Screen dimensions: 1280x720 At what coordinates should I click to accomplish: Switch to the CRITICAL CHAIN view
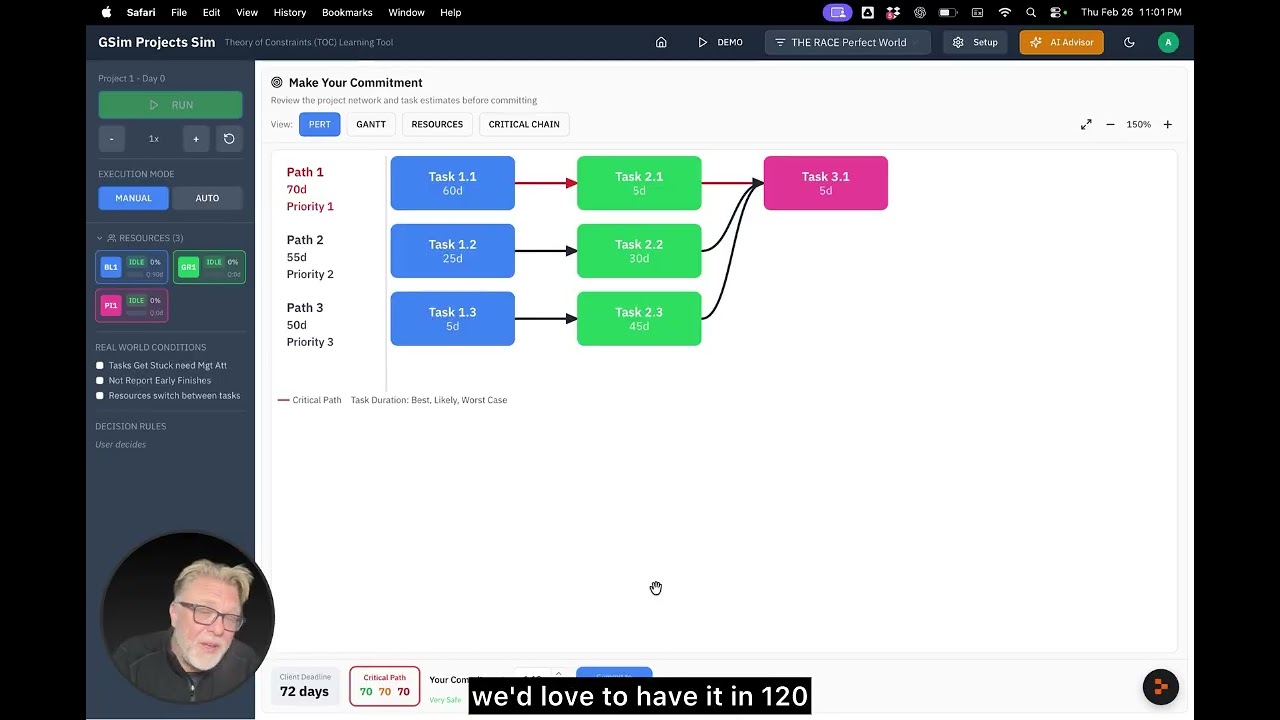click(x=524, y=124)
